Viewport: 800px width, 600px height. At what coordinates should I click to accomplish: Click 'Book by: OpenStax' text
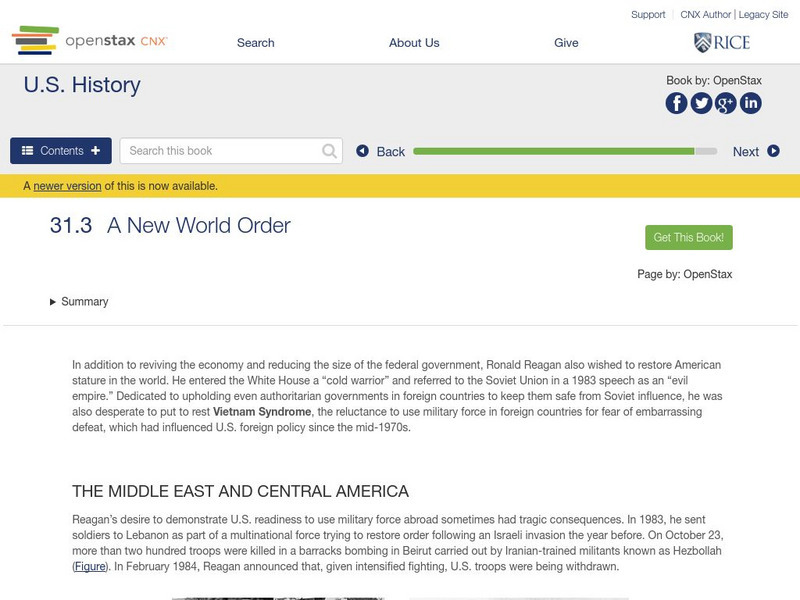point(714,81)
